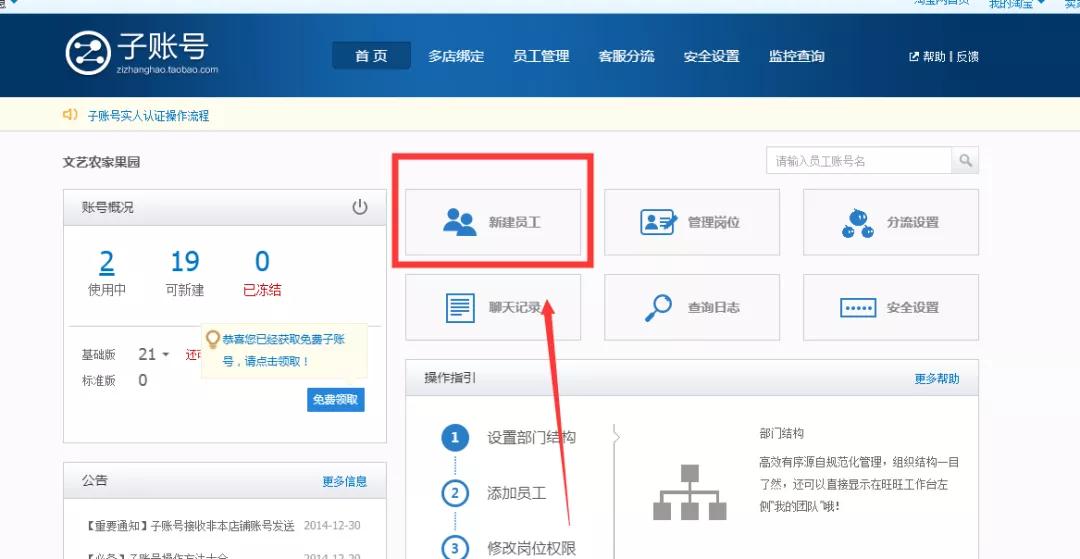The image size is (1080, 559).
Task: Focus the 请输入员工账号名 search field
Action: 858,161
